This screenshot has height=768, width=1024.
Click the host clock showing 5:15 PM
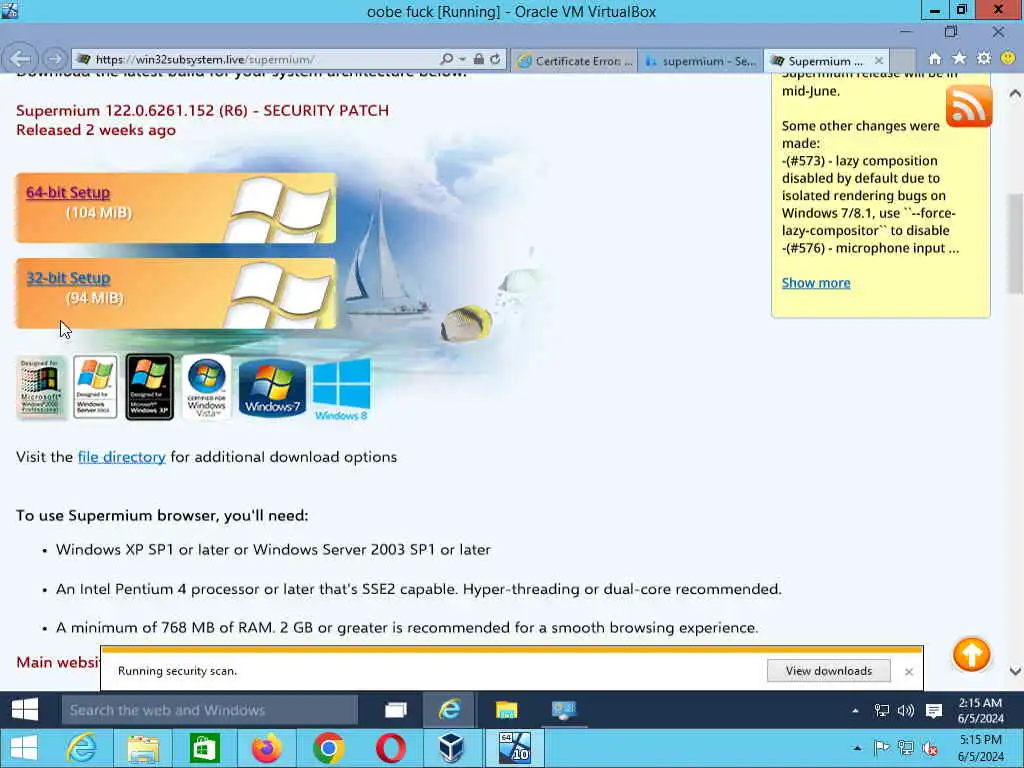pyautogui.click(x=981, y=748)
